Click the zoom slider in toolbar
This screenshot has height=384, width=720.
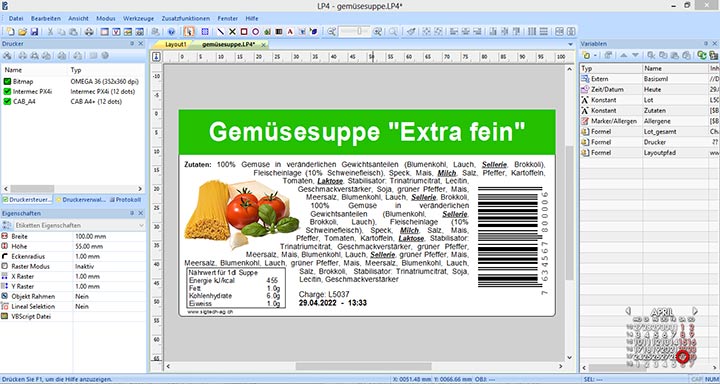[354, 32]
